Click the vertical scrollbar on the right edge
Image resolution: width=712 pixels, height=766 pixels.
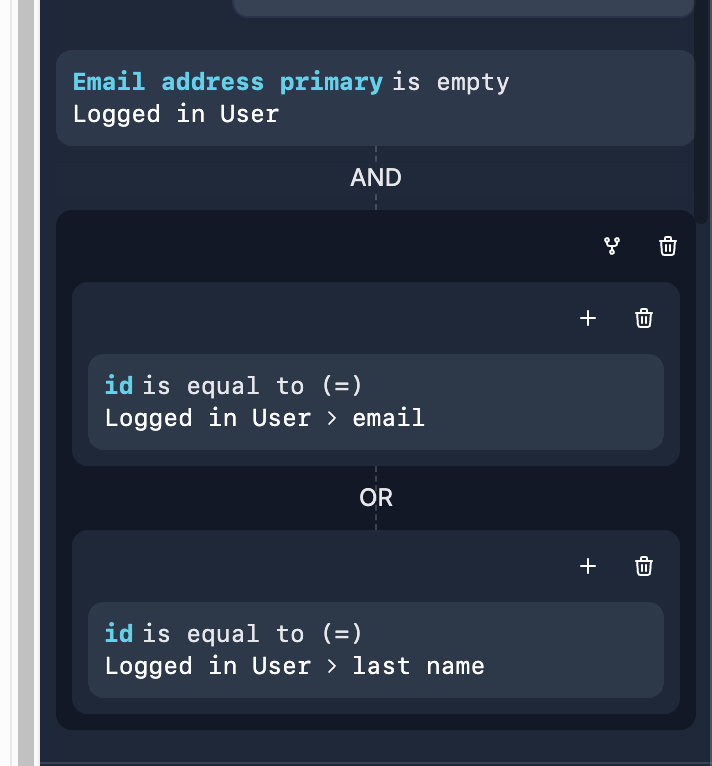pos(703,110)
